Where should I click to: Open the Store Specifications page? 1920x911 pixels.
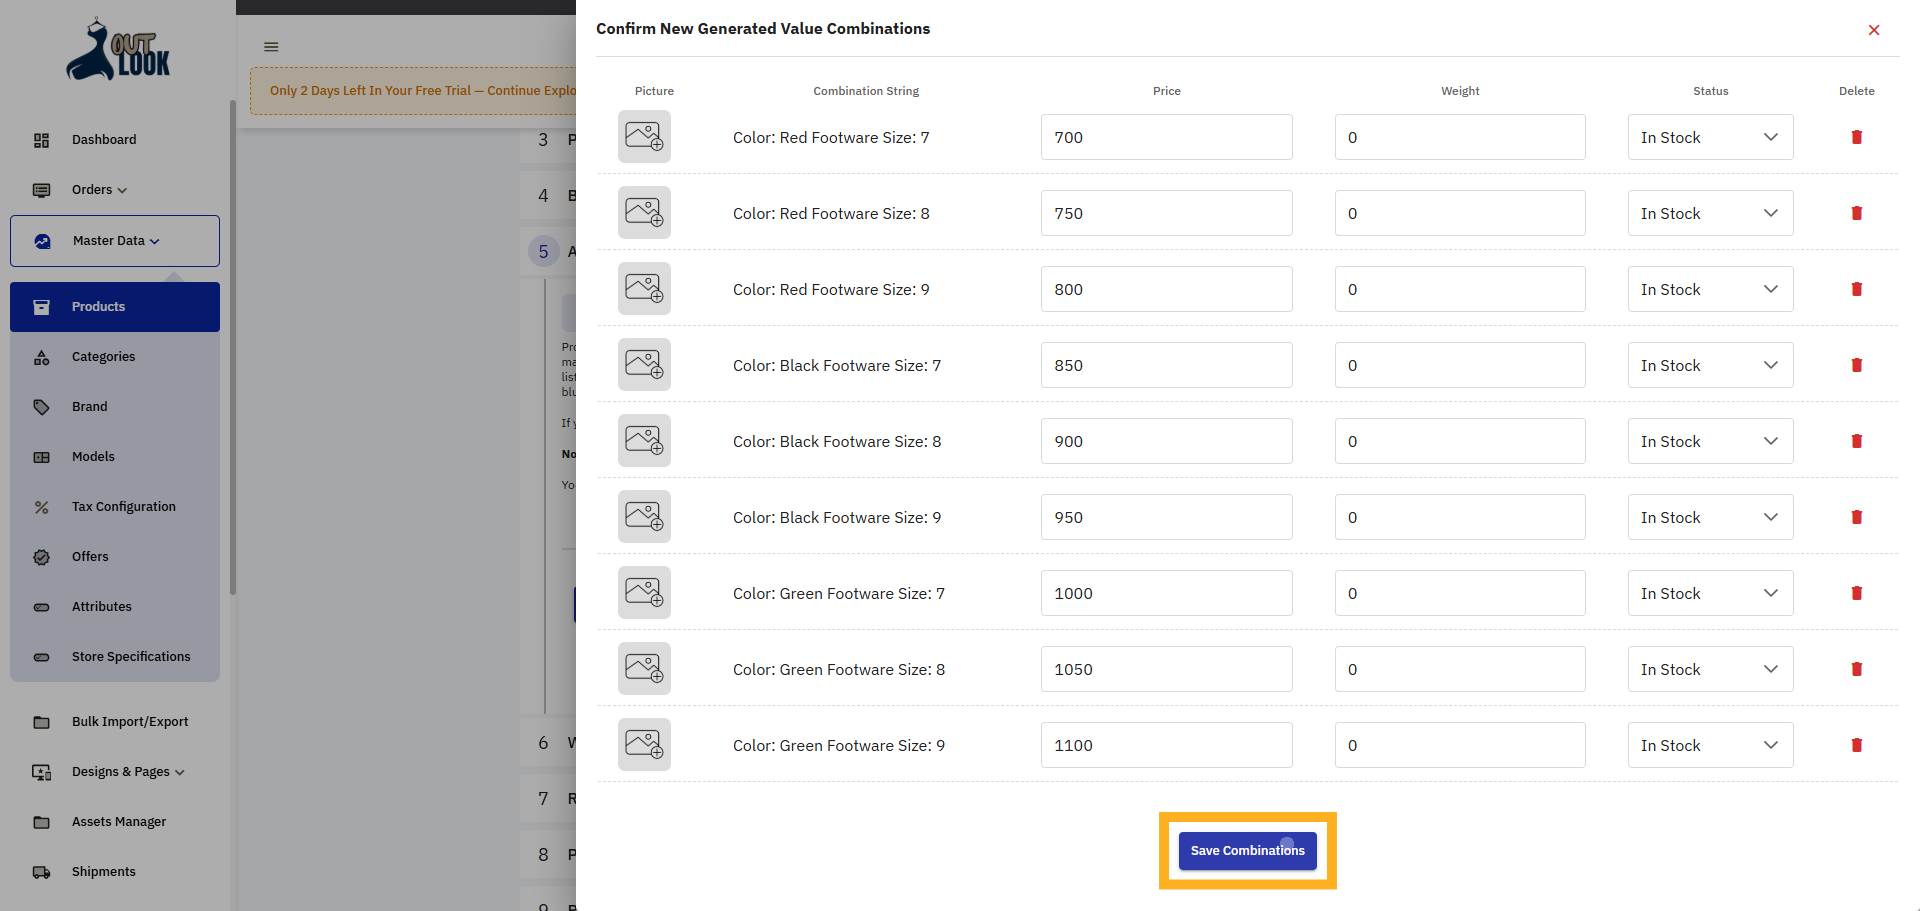(131, 657)
